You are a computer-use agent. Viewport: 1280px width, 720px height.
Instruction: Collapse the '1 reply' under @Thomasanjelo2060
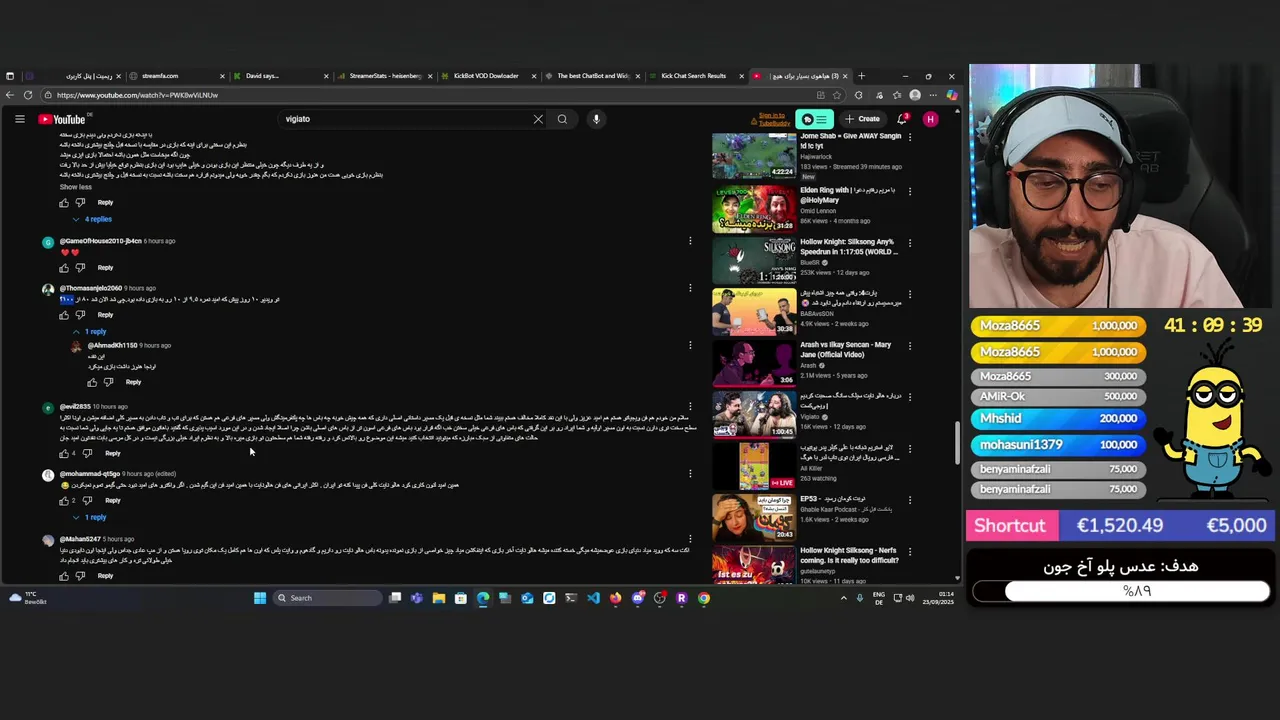(x=90, y=331)
